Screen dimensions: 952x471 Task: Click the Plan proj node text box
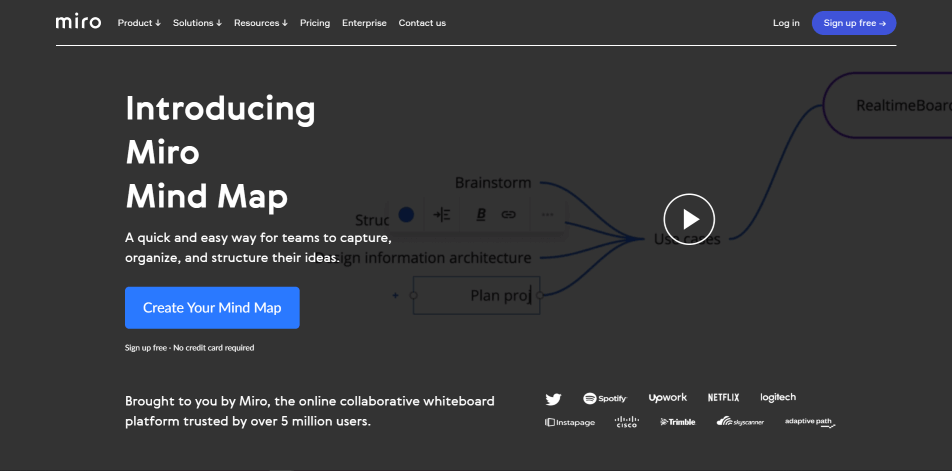tap(476, 295)
